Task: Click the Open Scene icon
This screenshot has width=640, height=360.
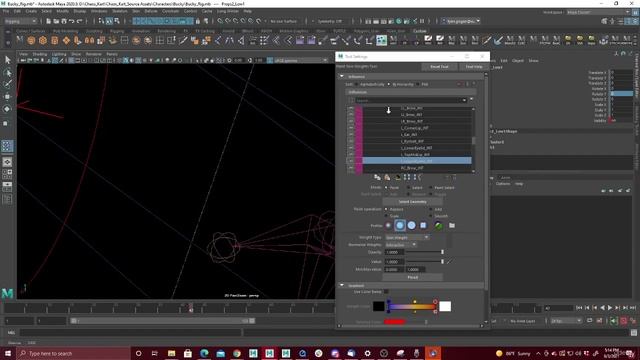Action: pyautogui.click(x=56, y=21)
